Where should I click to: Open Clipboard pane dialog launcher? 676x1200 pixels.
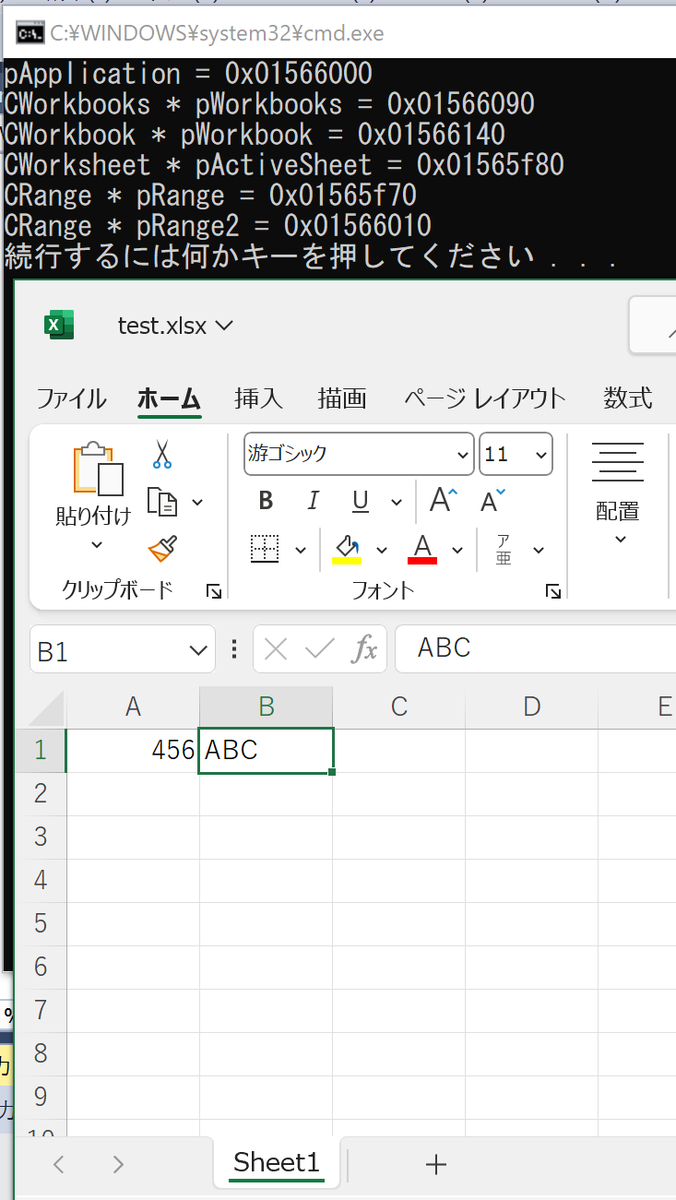pos(213,592)
